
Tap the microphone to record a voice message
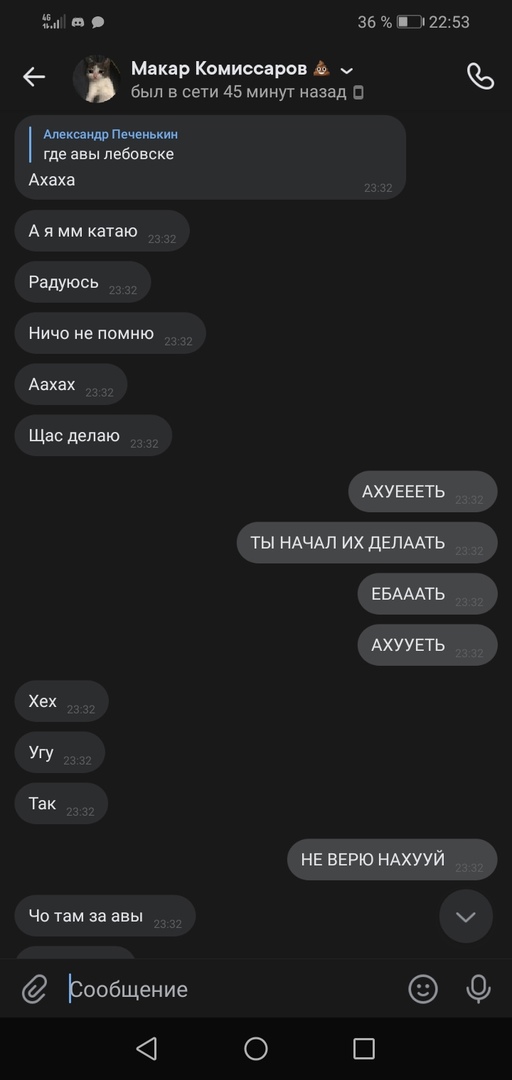[478, 989]
